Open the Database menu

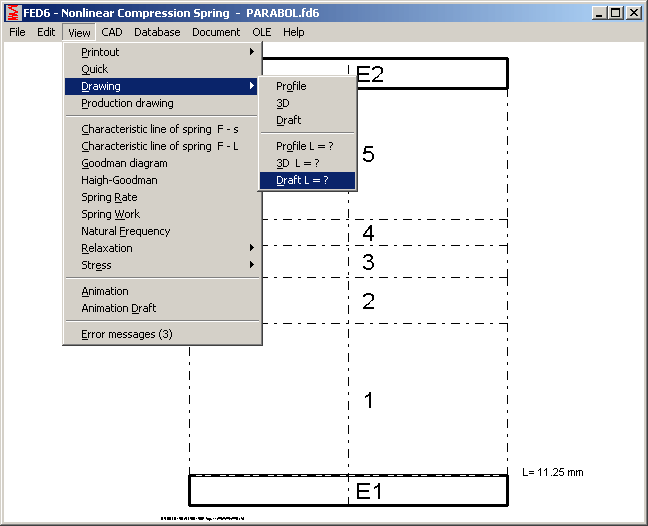point(157,32)
